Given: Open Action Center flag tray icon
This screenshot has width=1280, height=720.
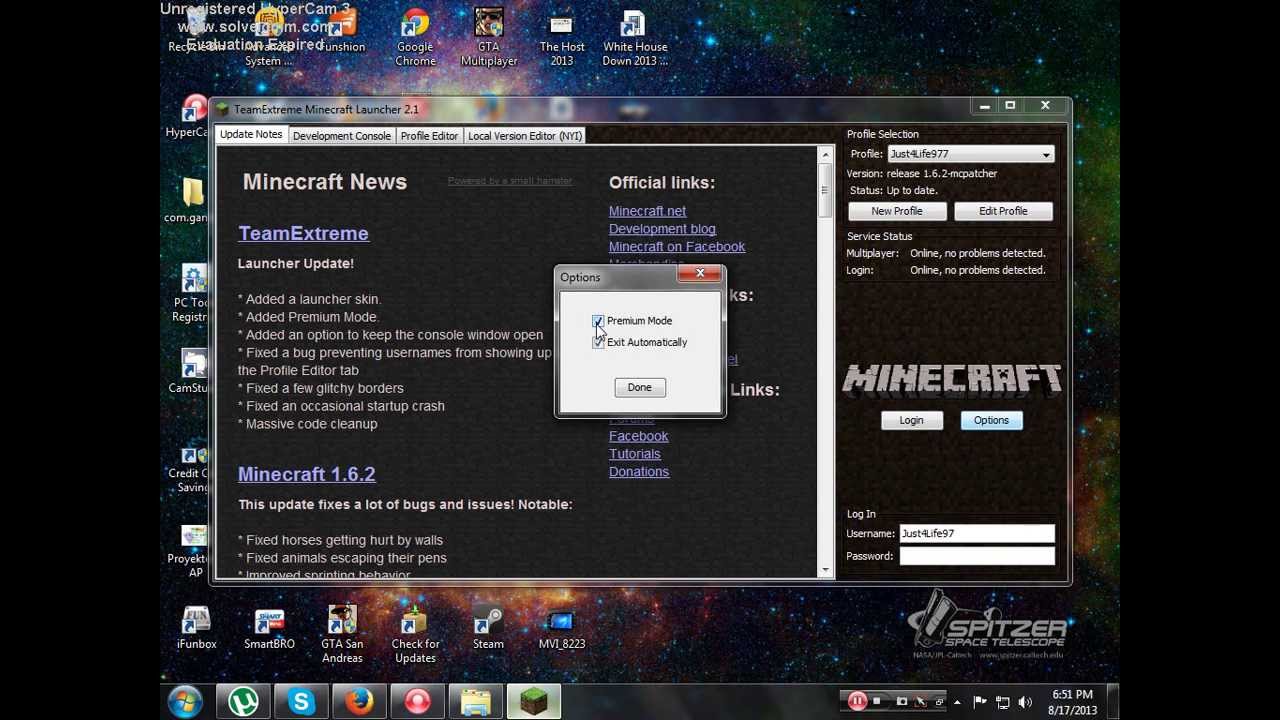Looking at the screenshot, I should pyautogui.click(x=980, y=702).
